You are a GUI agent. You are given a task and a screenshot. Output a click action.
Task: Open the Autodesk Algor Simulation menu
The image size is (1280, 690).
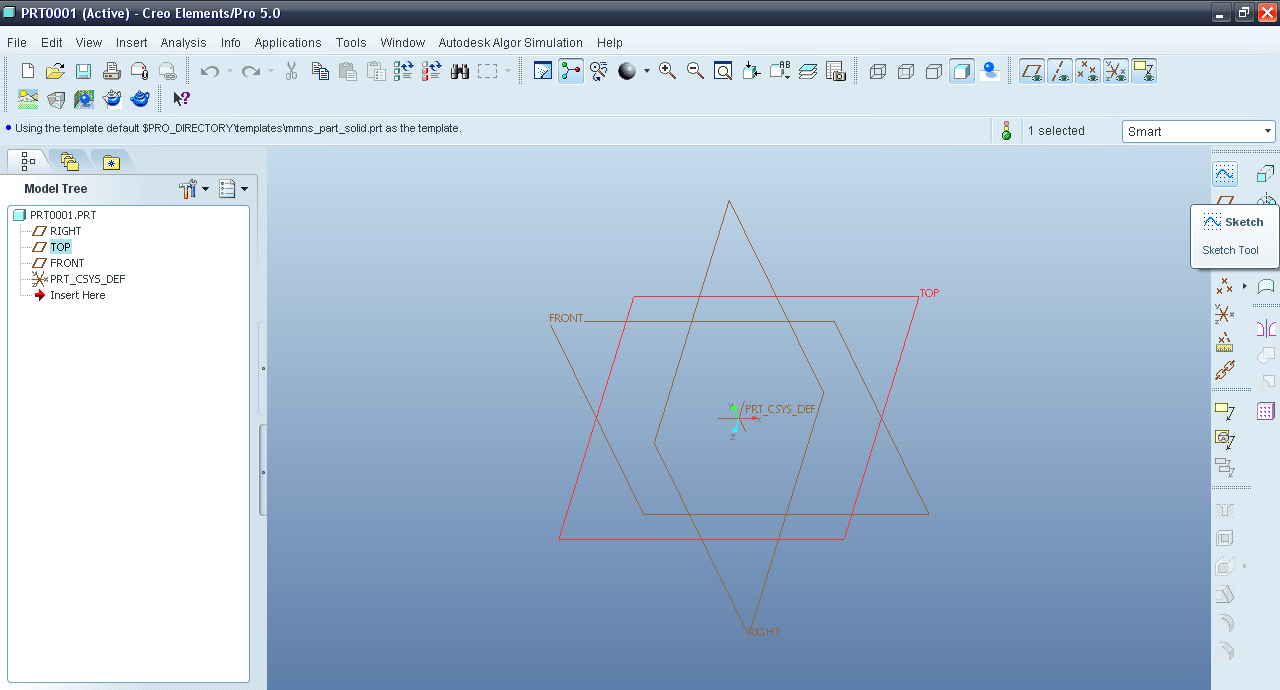(x=511, y=43)
